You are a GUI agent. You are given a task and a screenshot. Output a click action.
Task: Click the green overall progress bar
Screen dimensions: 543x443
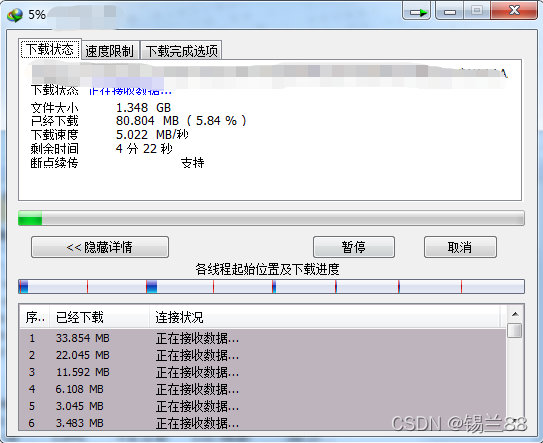[x=271, y=218]
